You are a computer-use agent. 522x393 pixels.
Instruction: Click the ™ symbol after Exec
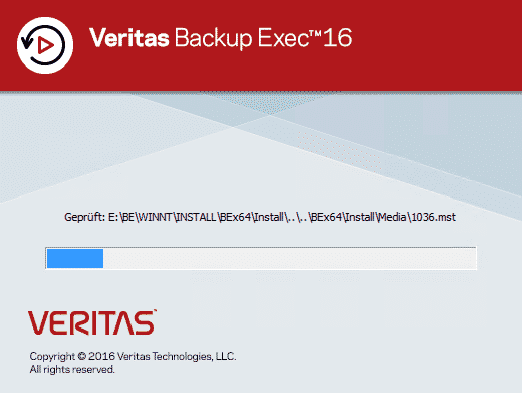(315, 34)
